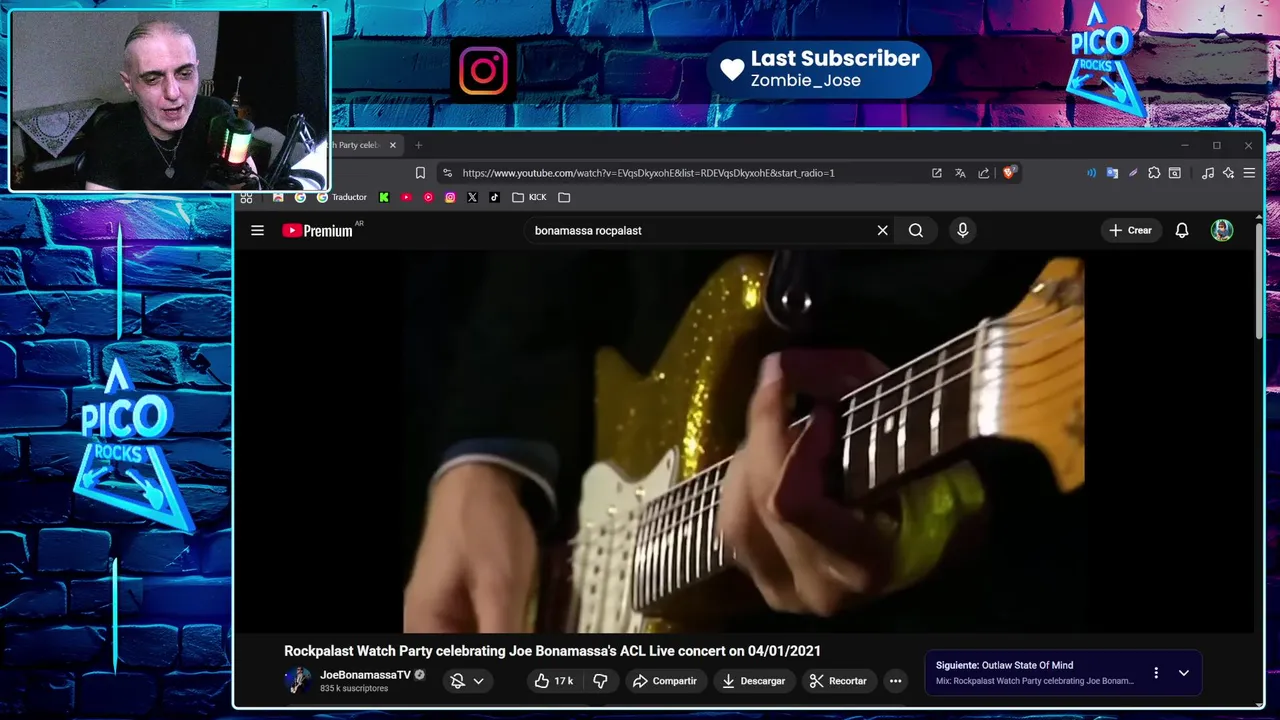
Task: Click the Siguiente: Outlaw State Of Mind text
Action: click(1004, 665)
